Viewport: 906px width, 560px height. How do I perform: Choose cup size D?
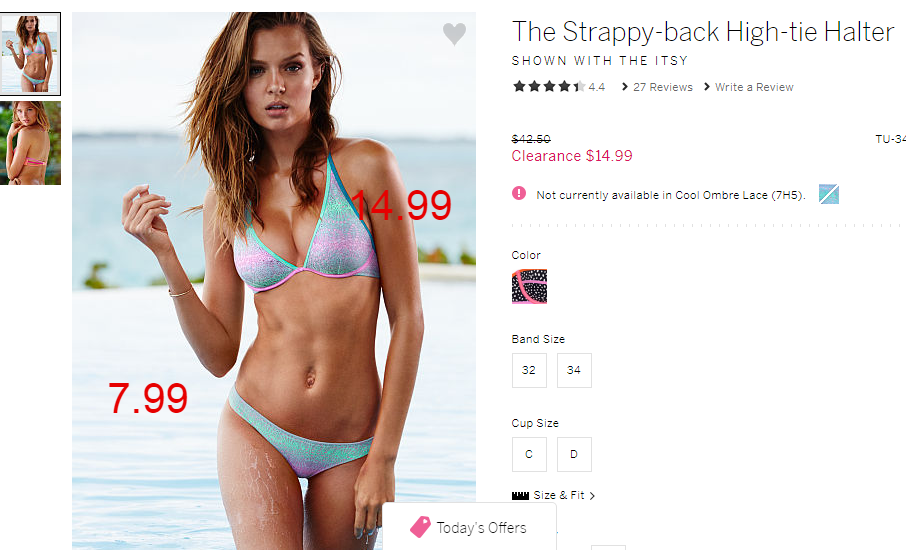[574, 454]
